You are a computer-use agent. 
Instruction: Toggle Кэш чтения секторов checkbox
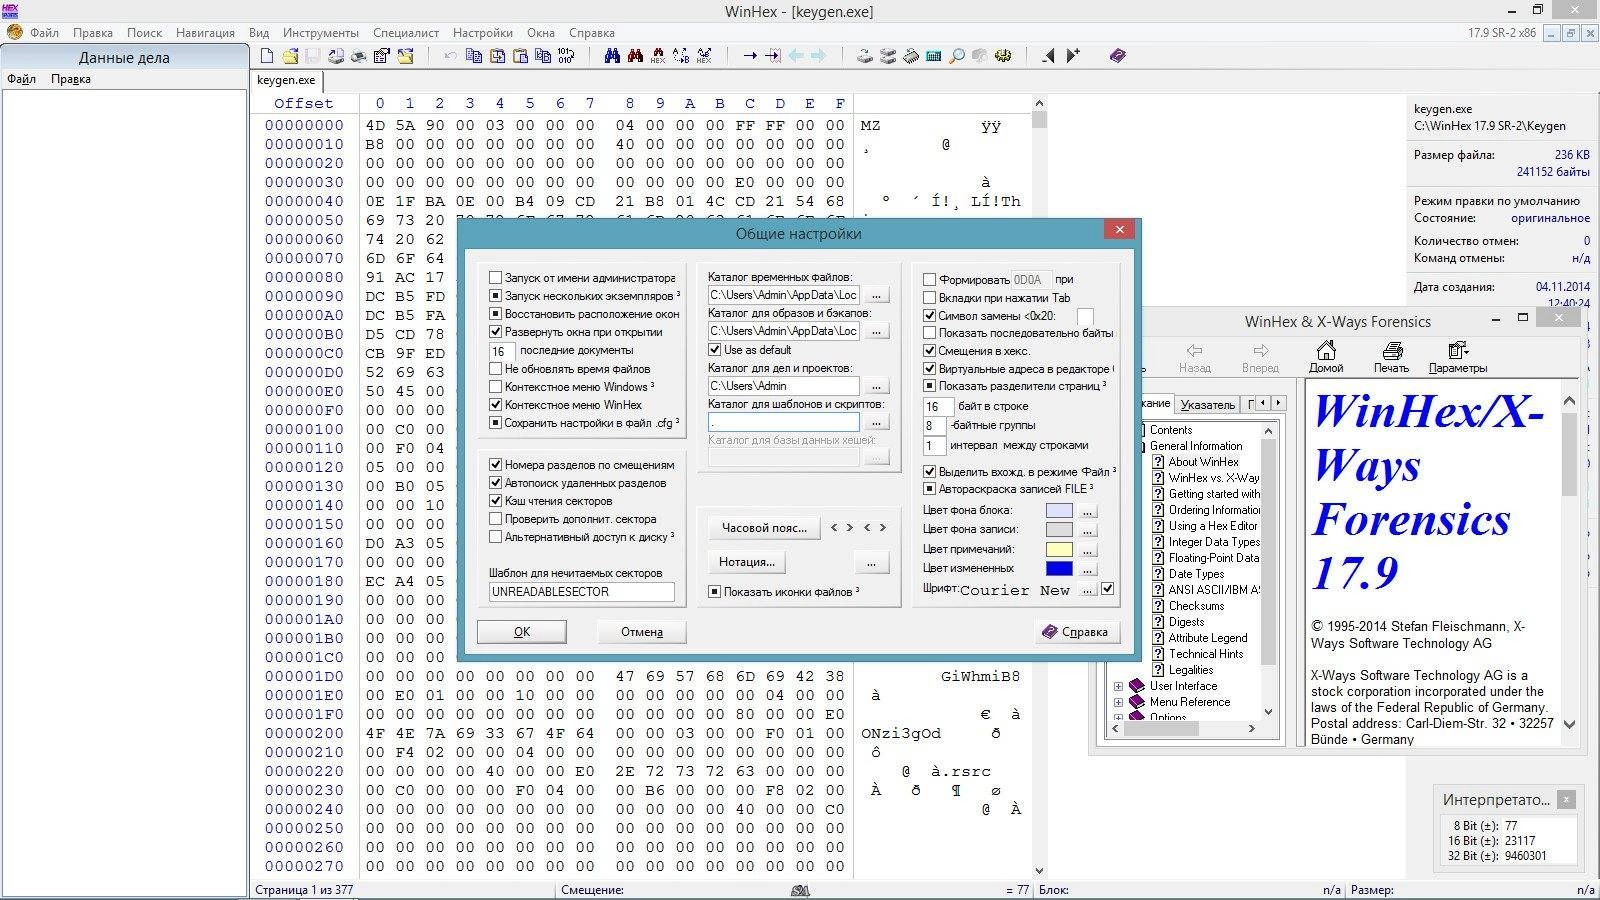[496, 501]
